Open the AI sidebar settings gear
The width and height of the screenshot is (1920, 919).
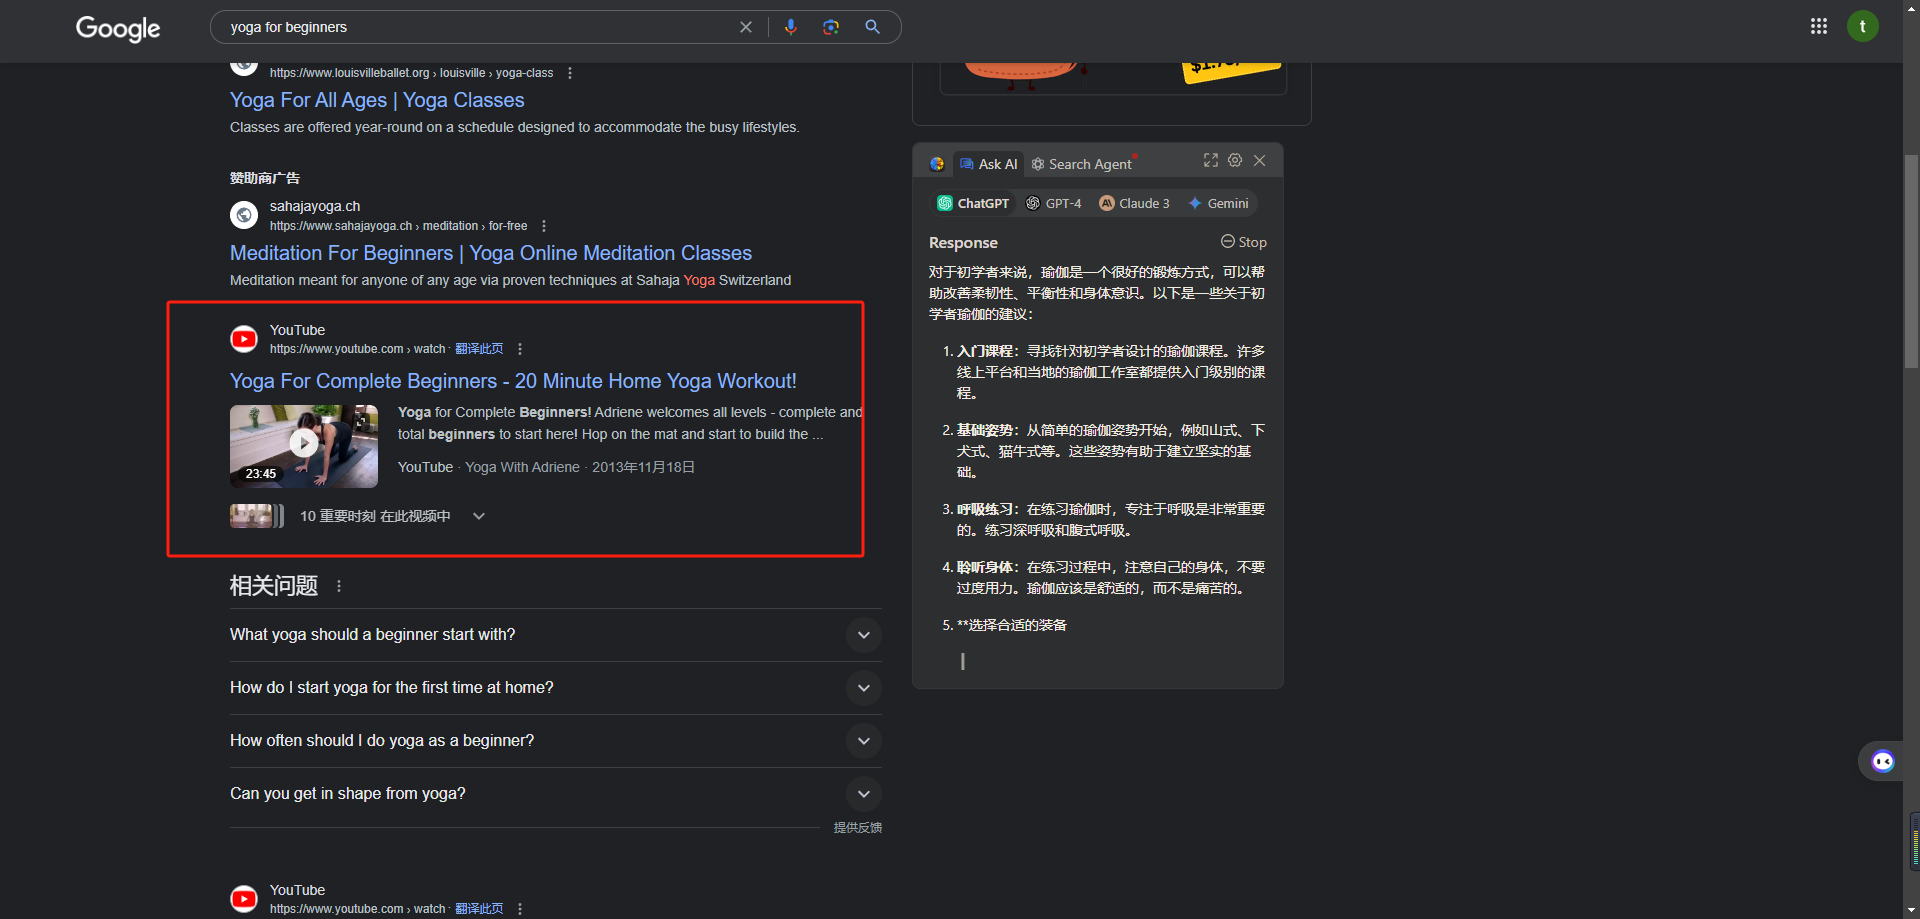coord(1235,160)
